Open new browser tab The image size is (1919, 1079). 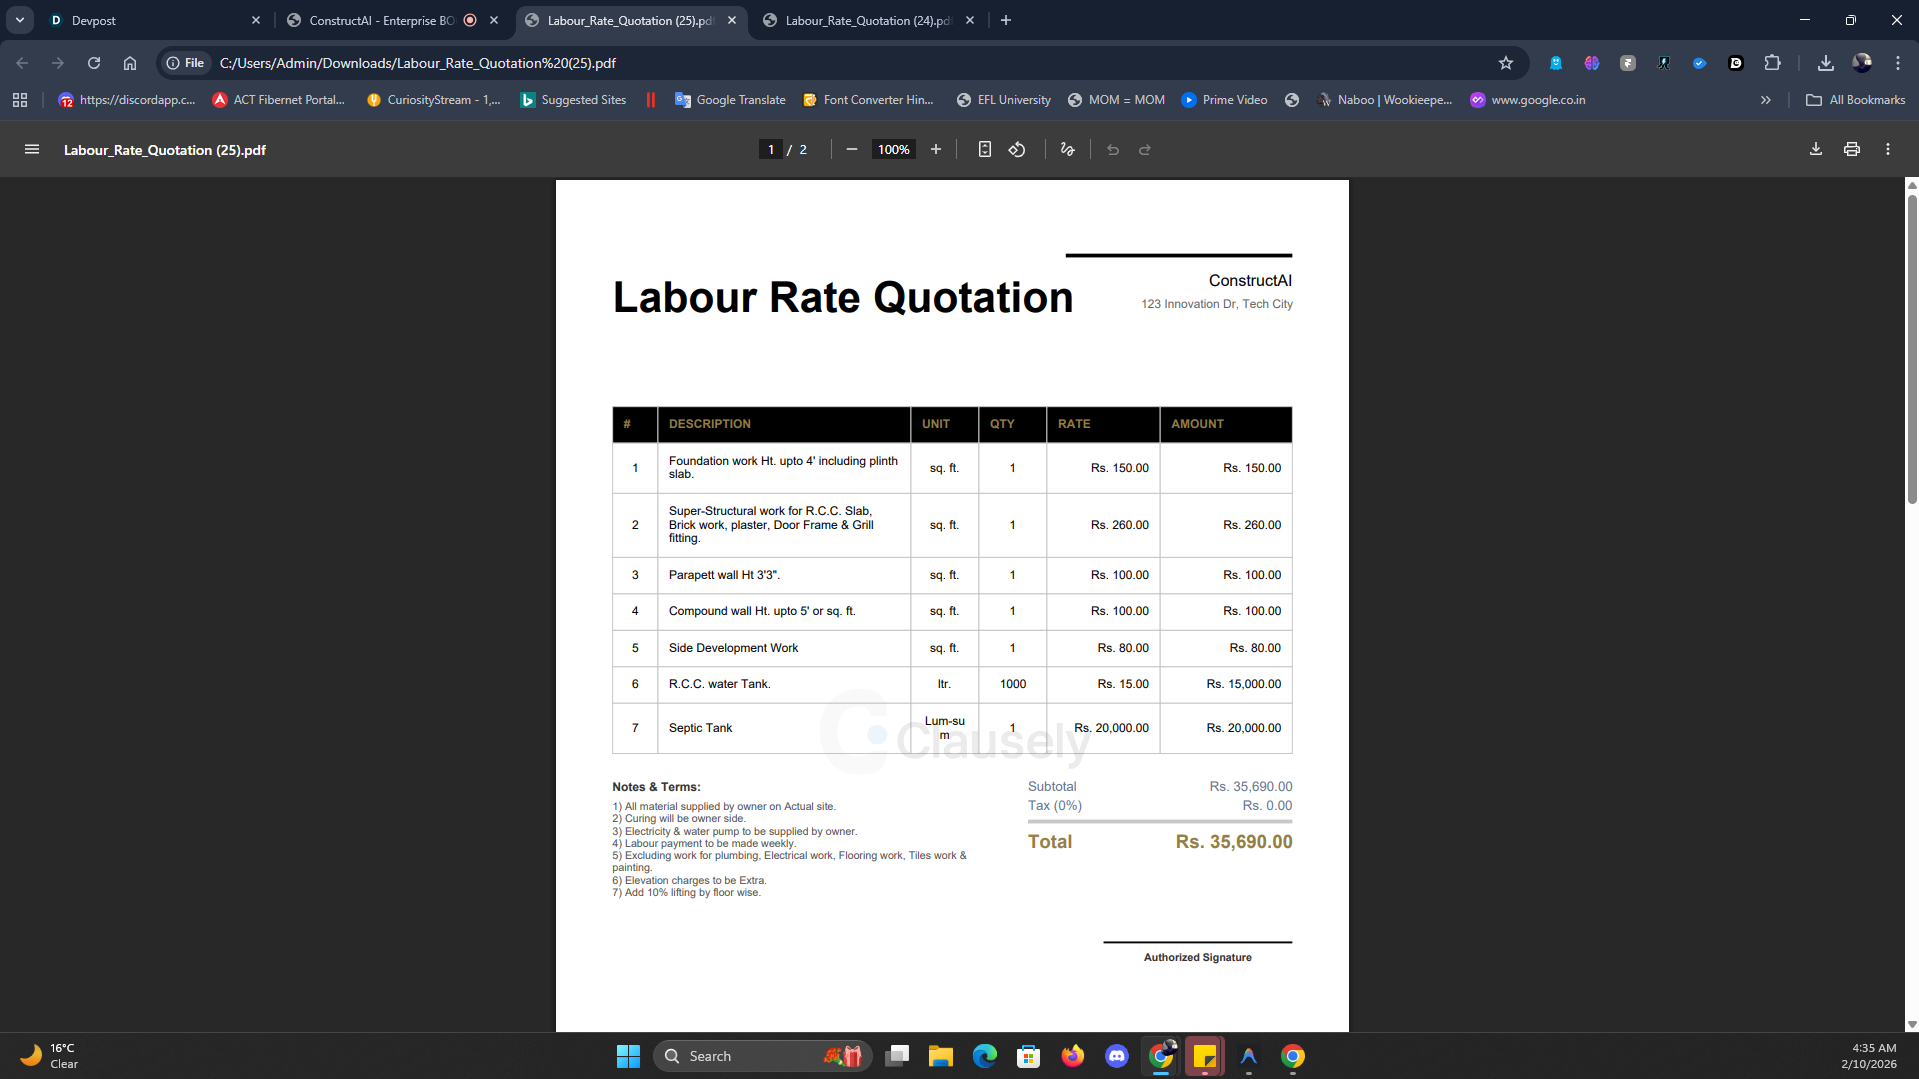click(x=1006, y=20)
